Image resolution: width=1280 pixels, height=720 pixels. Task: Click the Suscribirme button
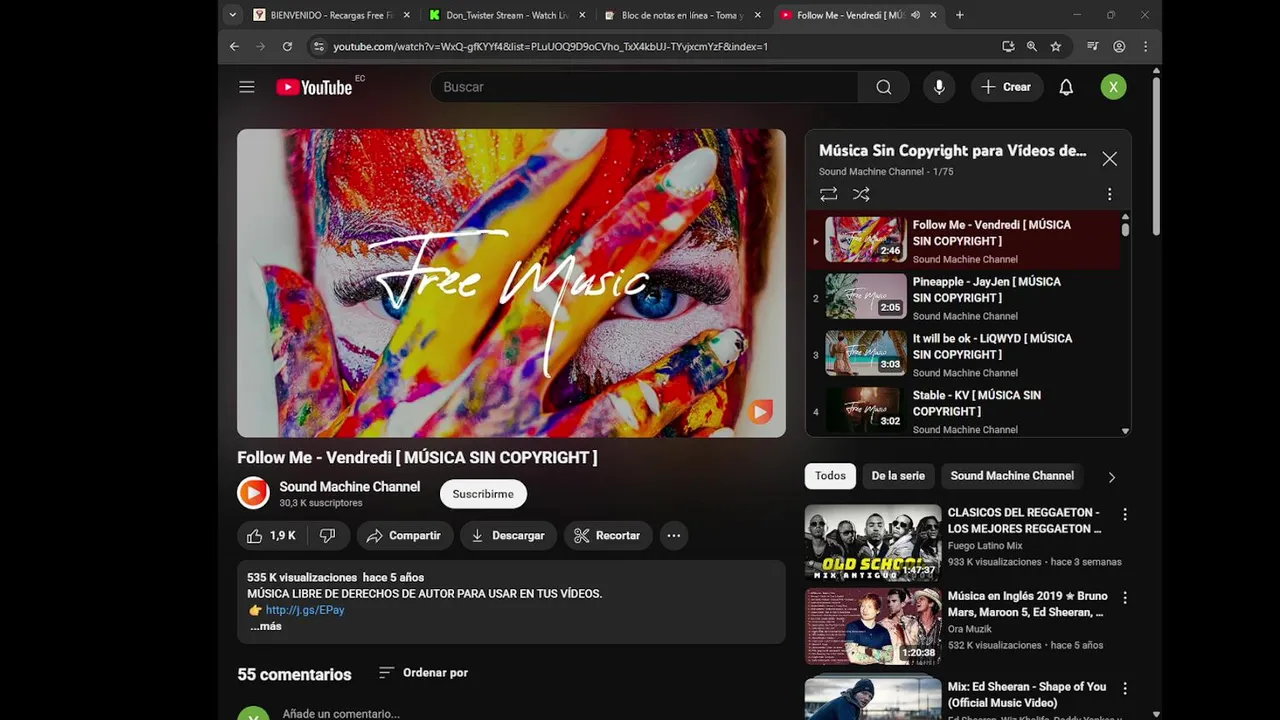click(483, 494)
